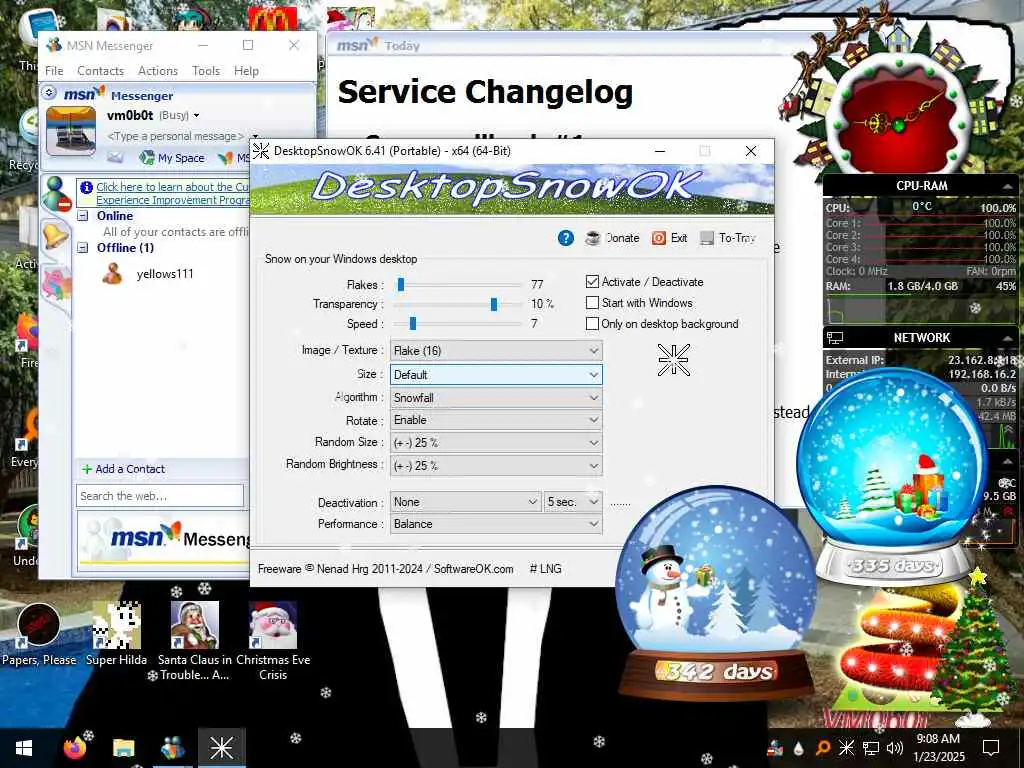Click the volume speaker tray icon
This screenshot has height=768, width=1024.
pos(894,748)
